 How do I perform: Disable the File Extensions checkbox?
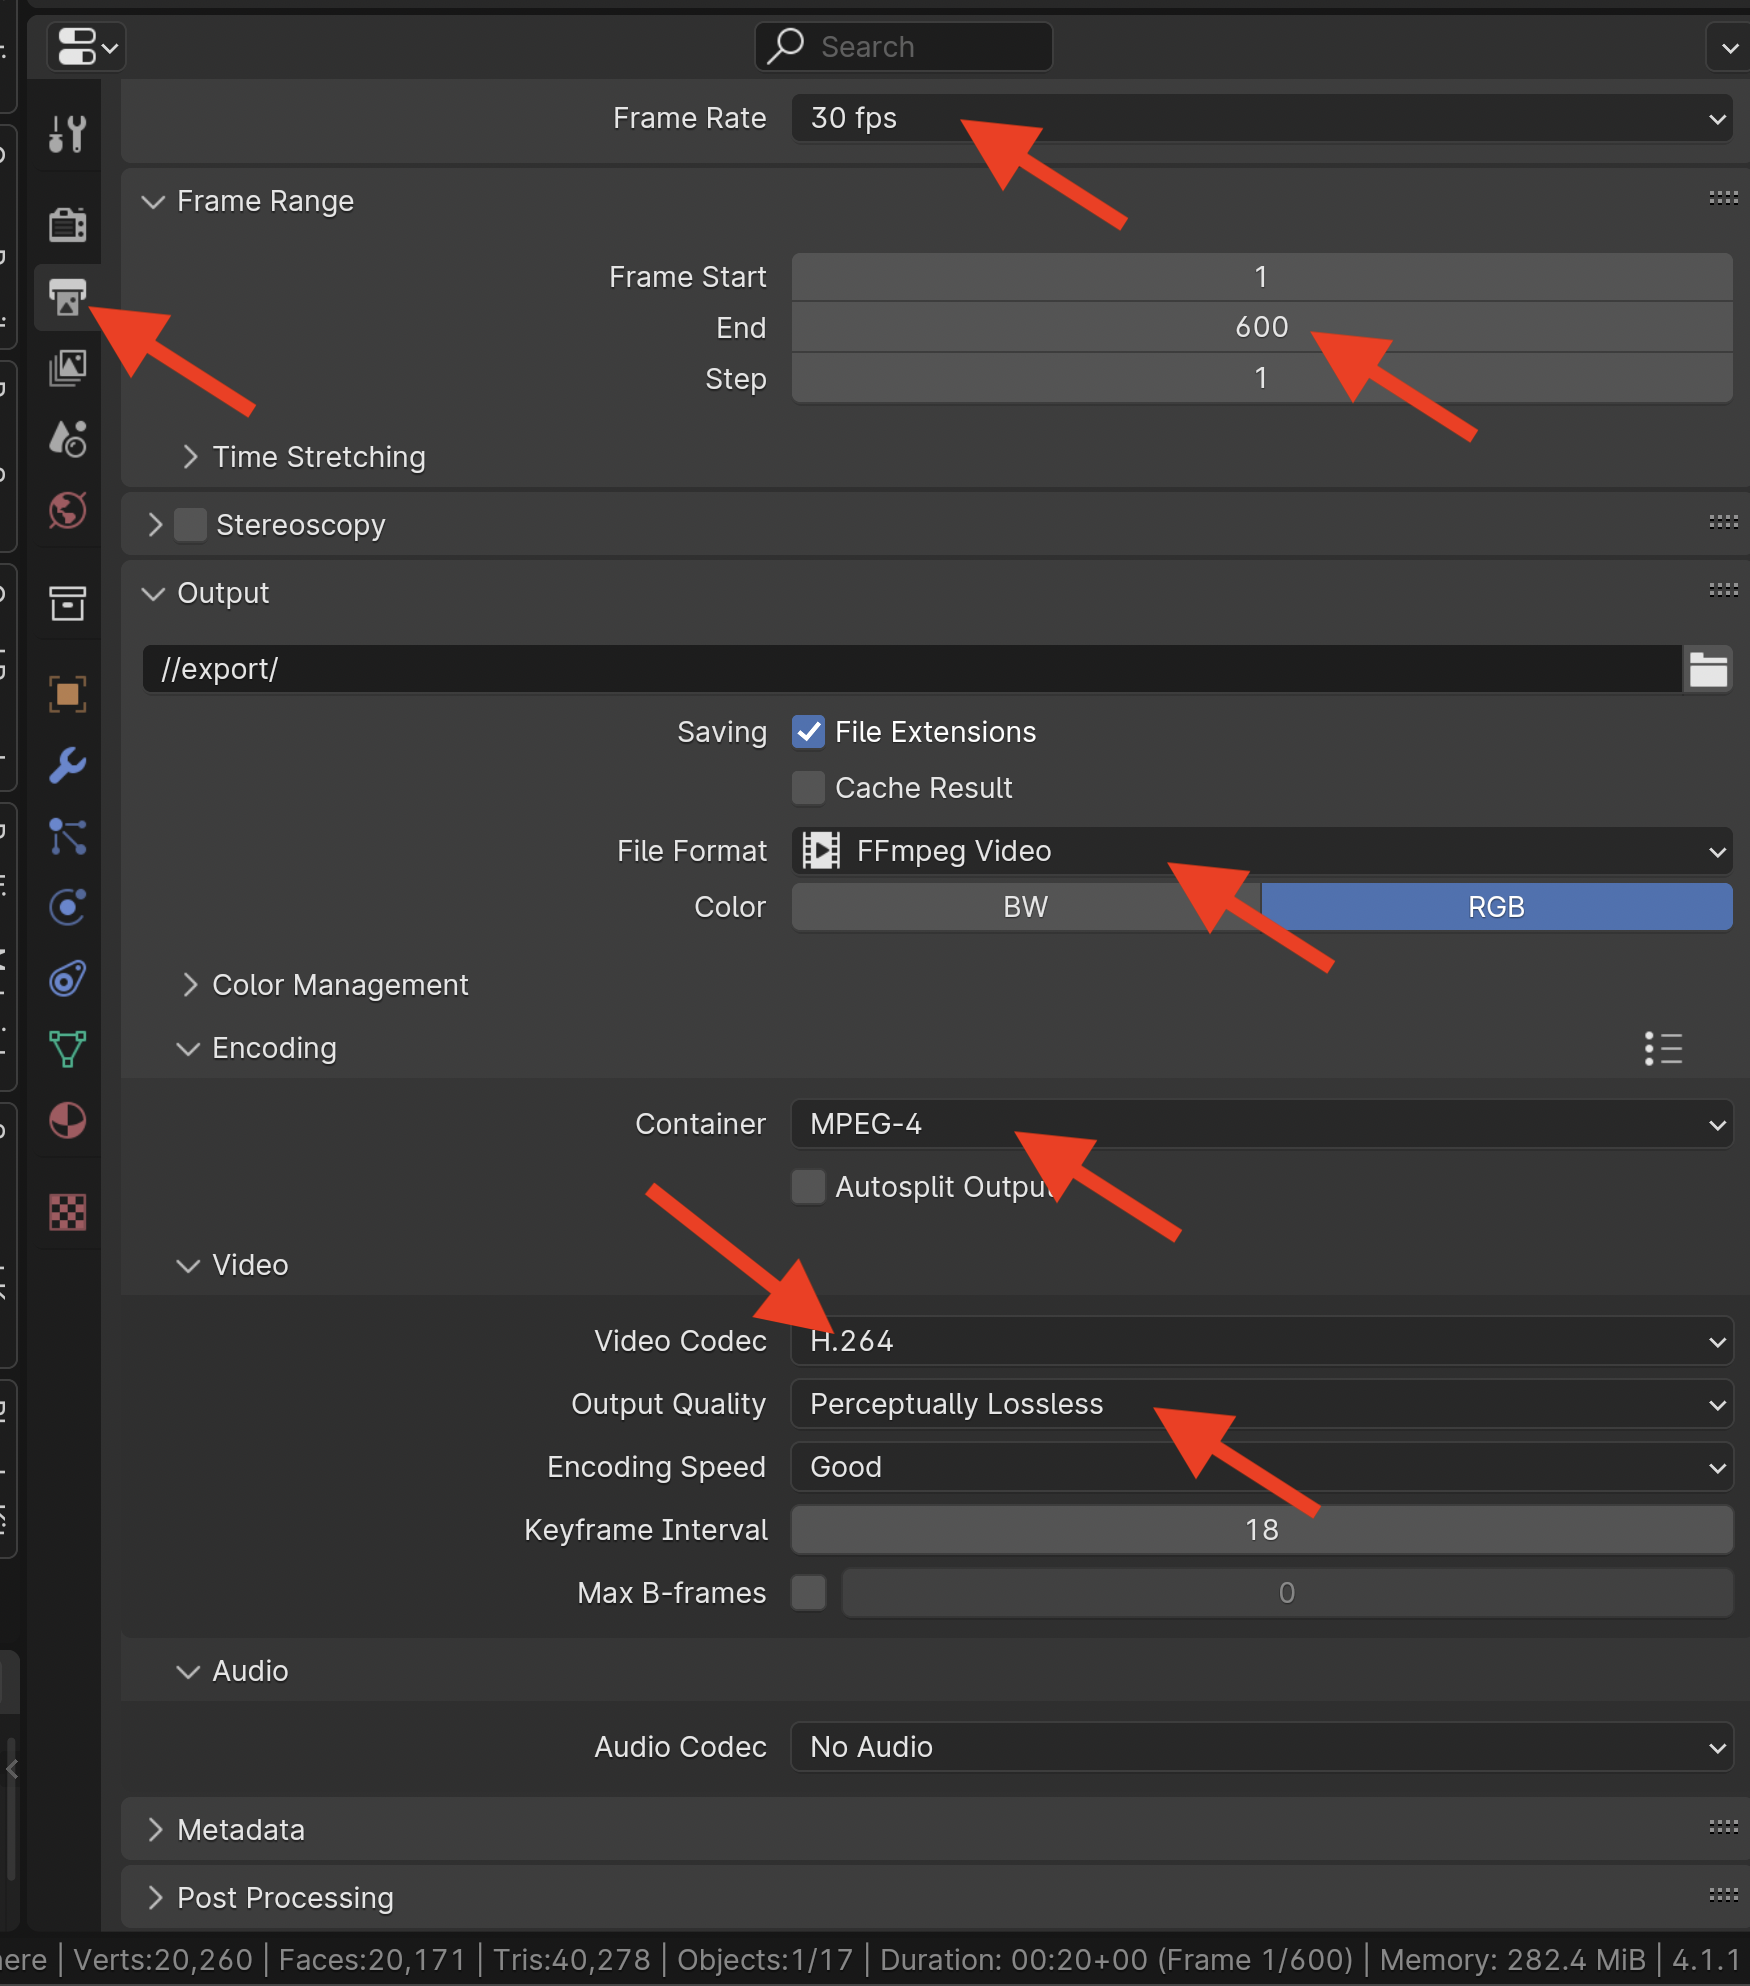[x=808, y=732]
